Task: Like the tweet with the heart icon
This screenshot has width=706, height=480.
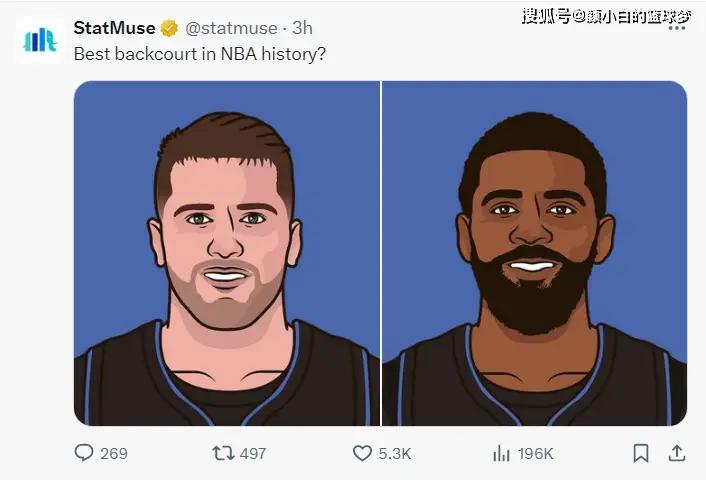Action: [362, 453]
